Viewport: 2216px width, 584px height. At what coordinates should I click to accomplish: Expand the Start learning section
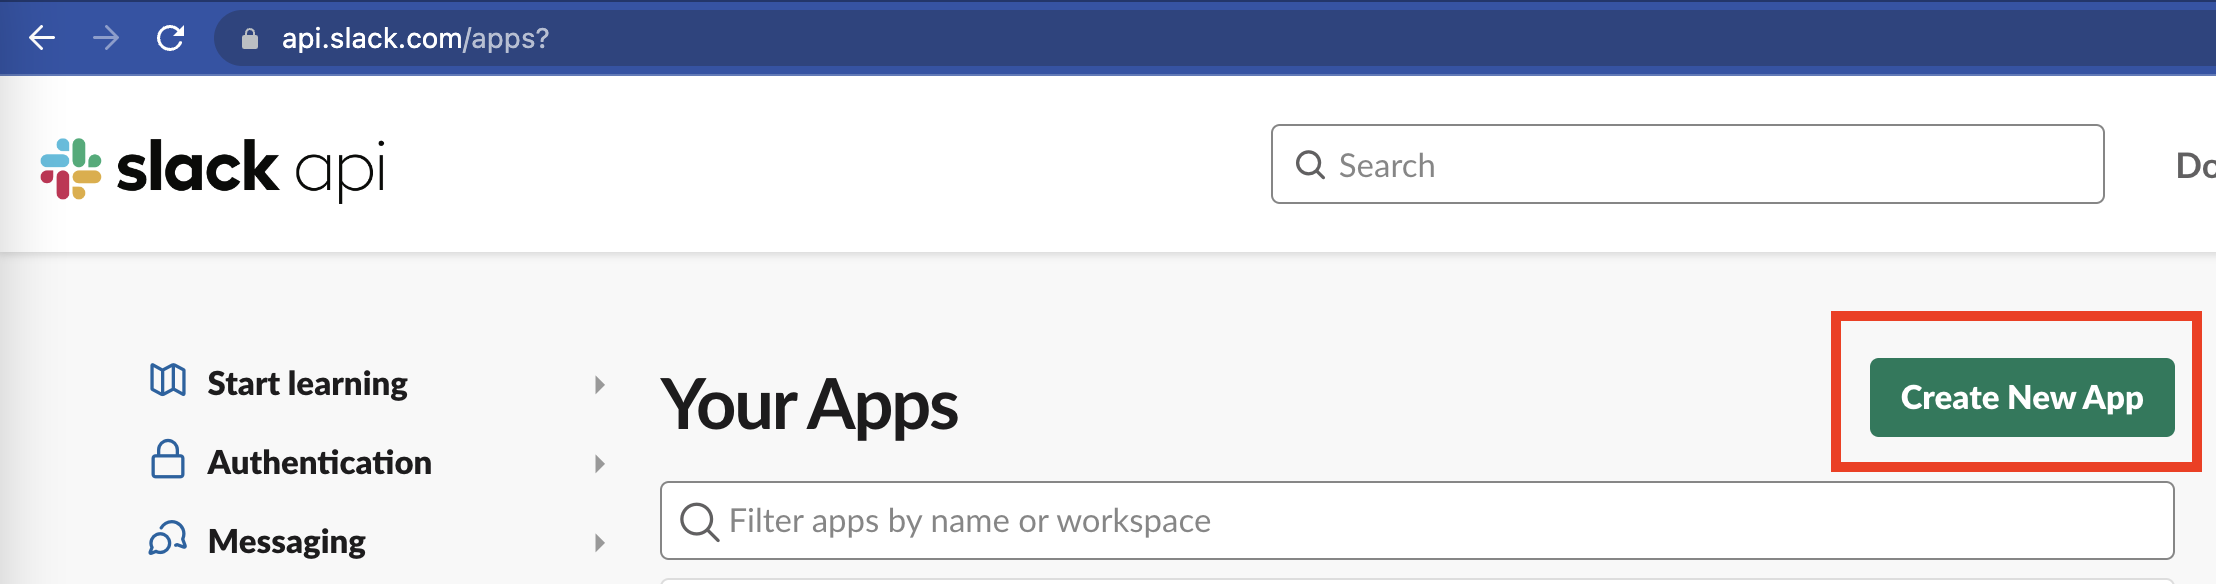click(x=601, y=383)
